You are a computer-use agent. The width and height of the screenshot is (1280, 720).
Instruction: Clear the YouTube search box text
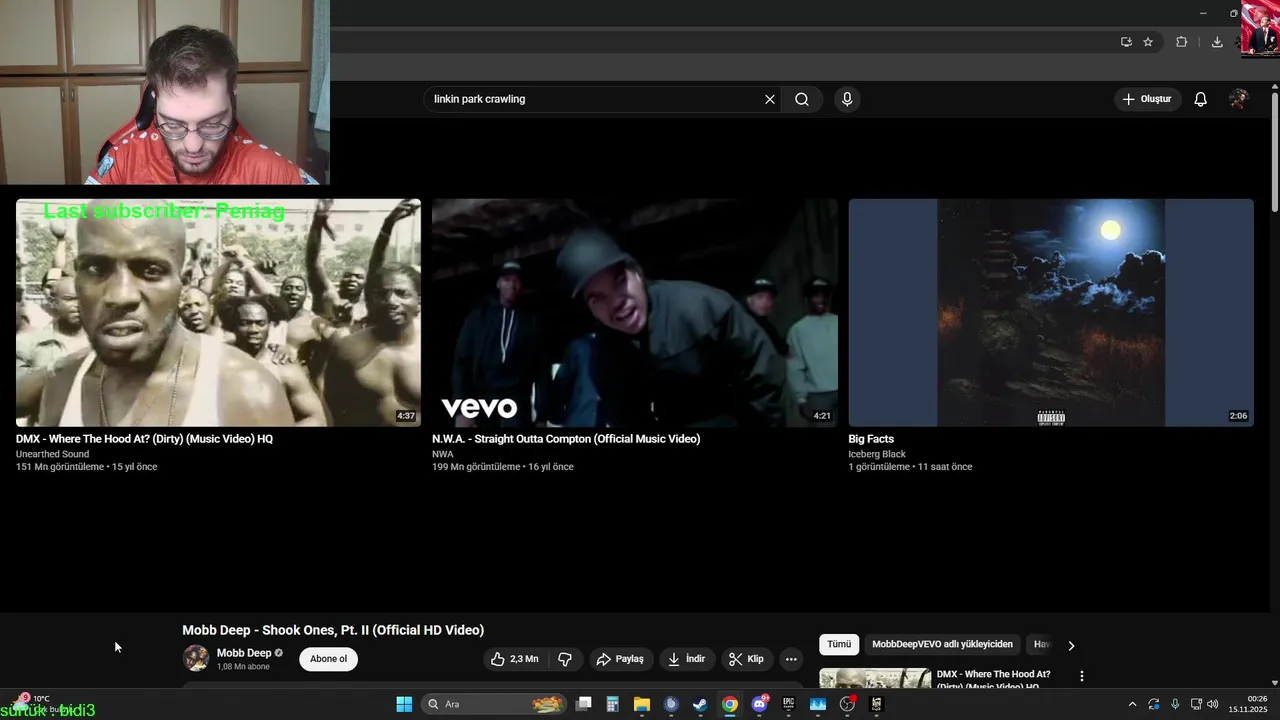click(x=770, y=99)
